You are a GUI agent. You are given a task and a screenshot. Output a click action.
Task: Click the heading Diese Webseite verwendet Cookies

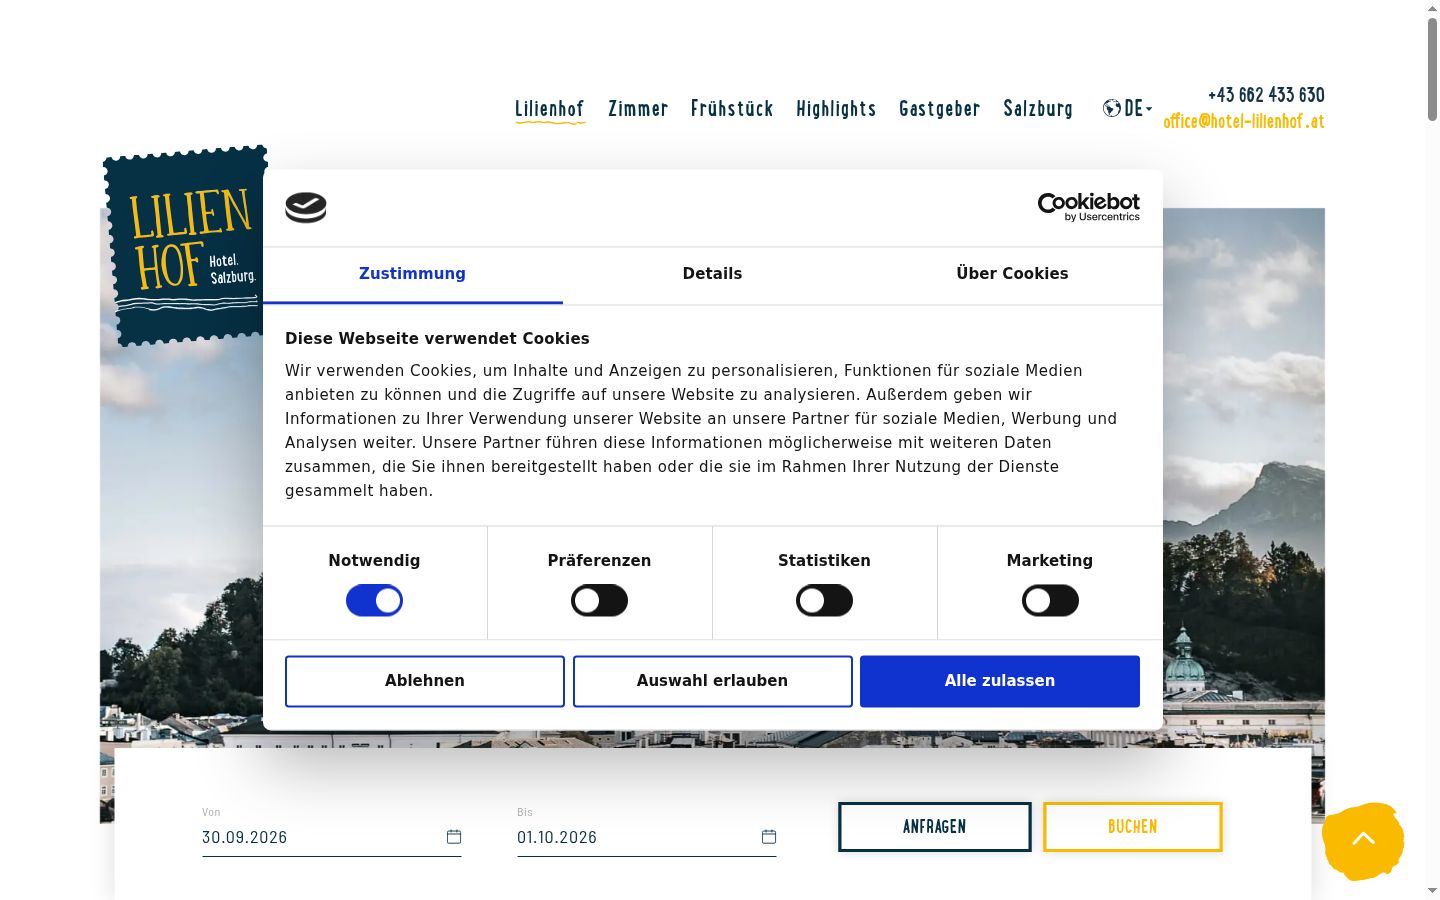point(437,339)
